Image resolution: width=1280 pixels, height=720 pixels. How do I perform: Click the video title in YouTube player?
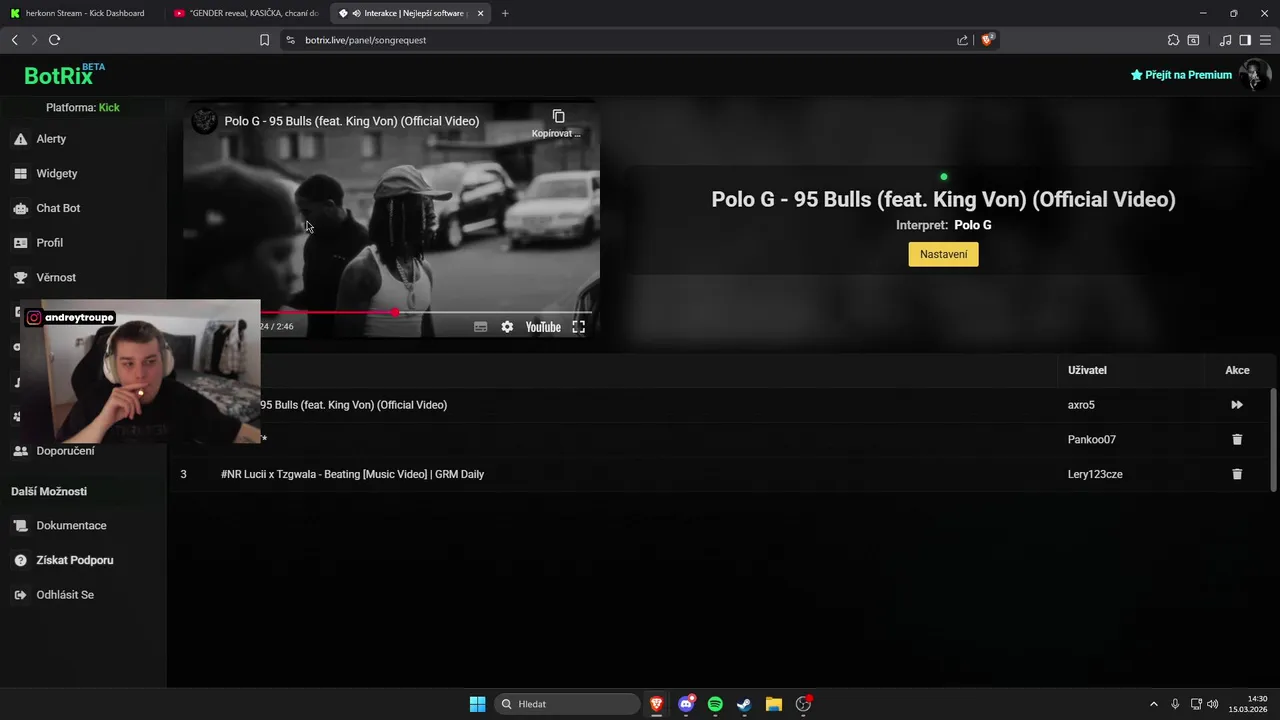[x=352, y=121]
